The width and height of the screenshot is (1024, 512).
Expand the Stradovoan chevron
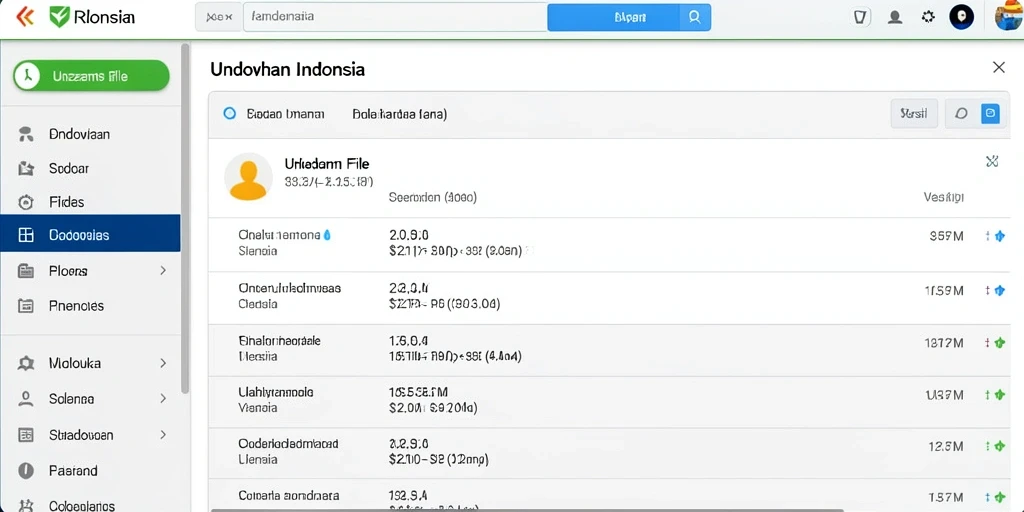click(x=163, y=434)
